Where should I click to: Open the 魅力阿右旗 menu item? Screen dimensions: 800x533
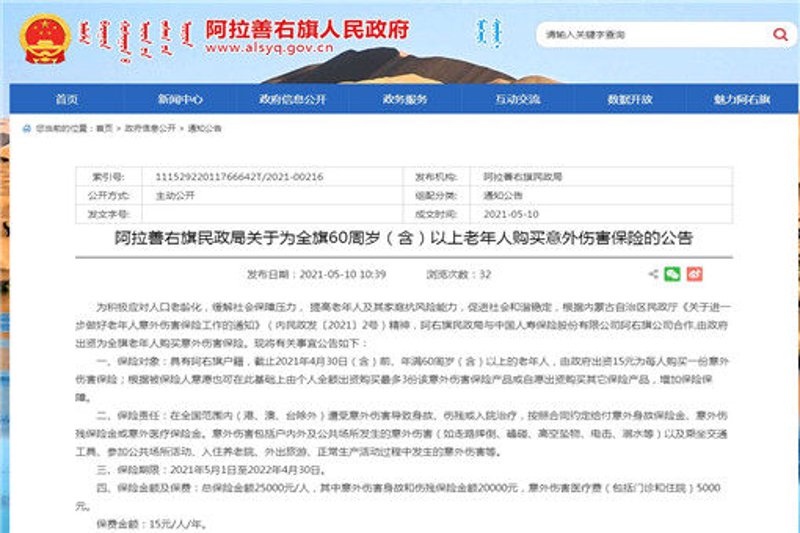click(742, 99)
